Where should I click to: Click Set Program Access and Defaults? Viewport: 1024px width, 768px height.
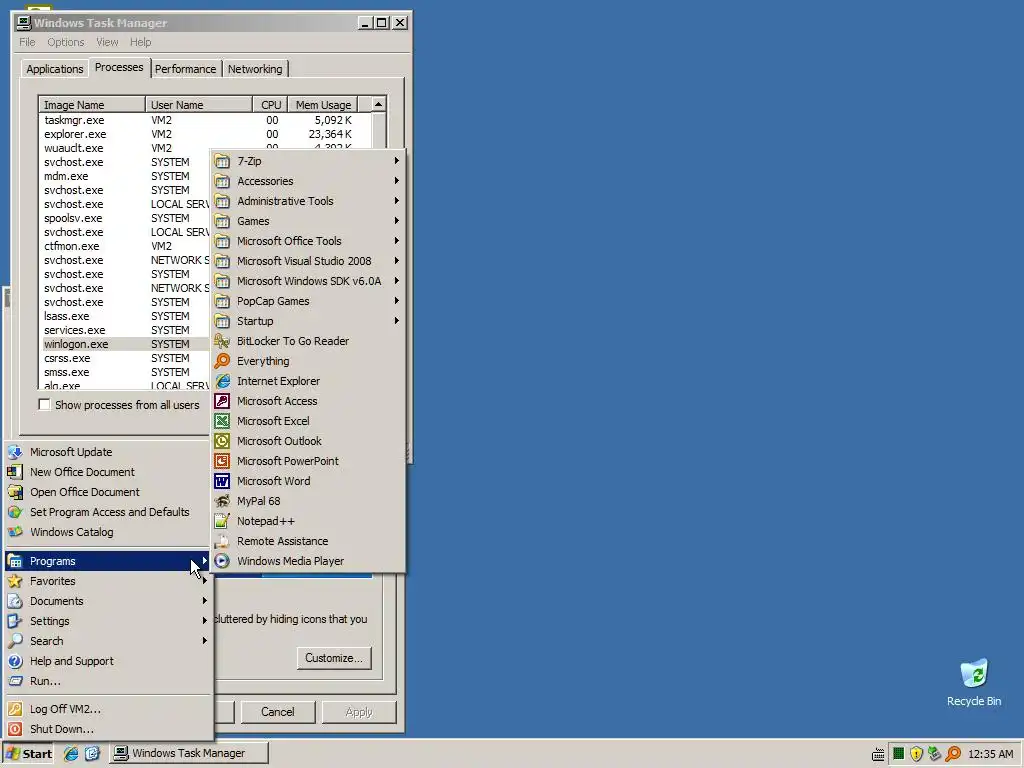[x=109, y=512]
